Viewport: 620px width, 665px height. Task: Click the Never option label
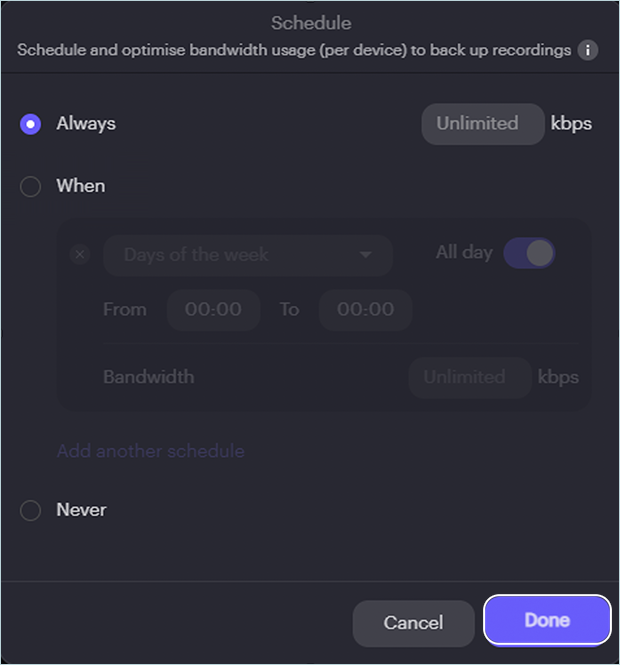click(x=81, y=510)
